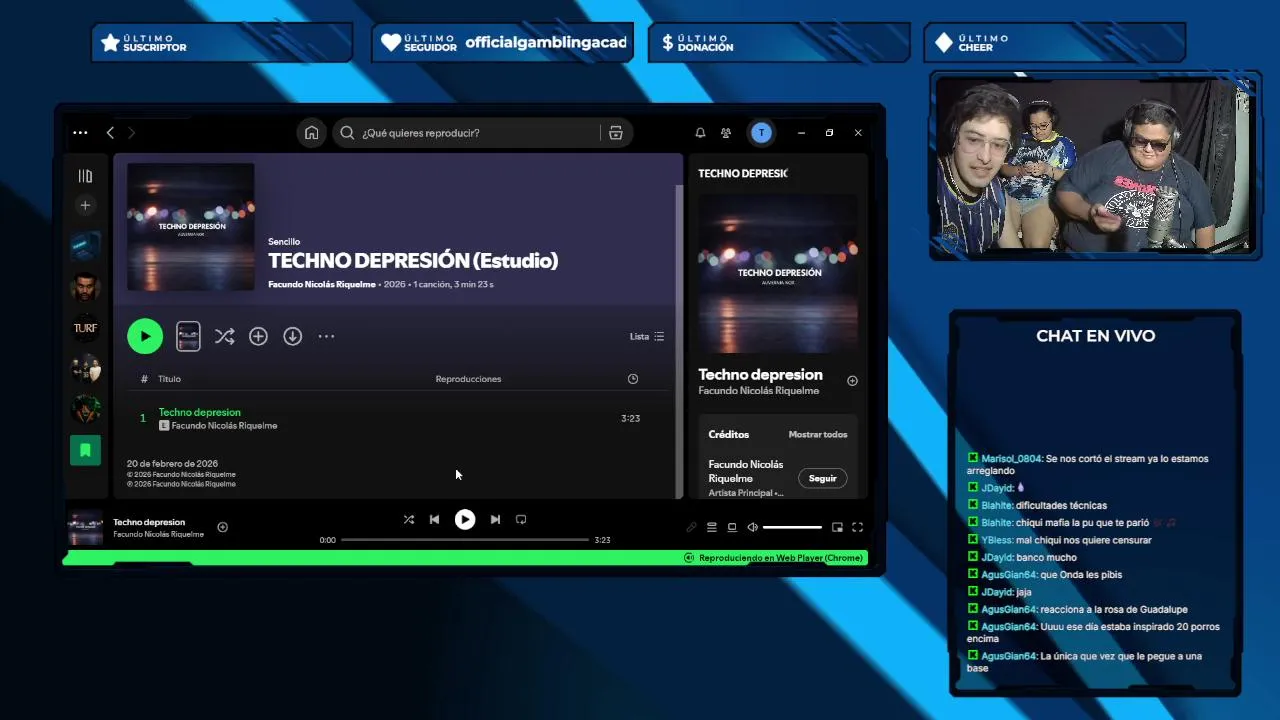Open the Friend Activity icon
1280x720 pixels.
[x=726, y=132]
